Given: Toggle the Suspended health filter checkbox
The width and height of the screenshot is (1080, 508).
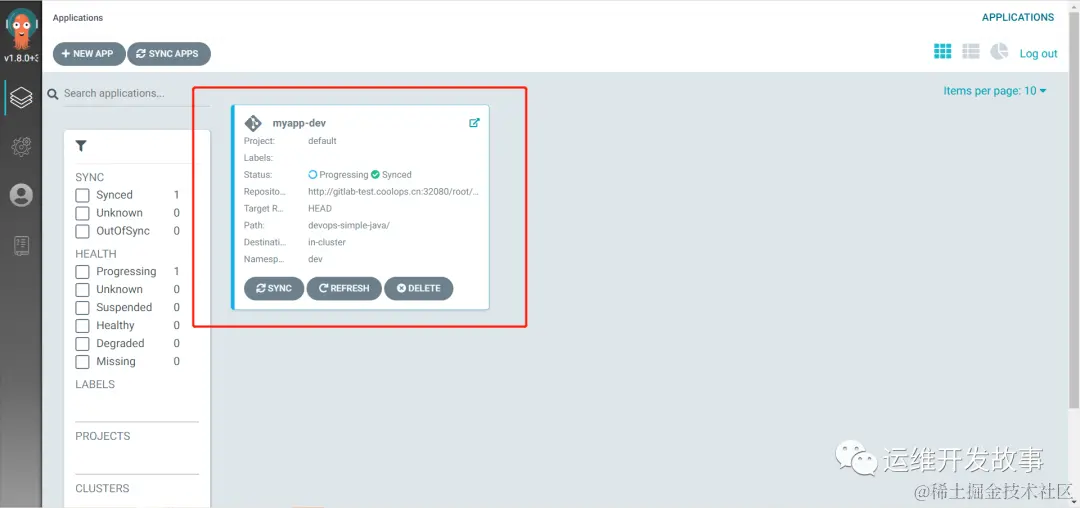Looking at the screenshot, I should (83, 308).
